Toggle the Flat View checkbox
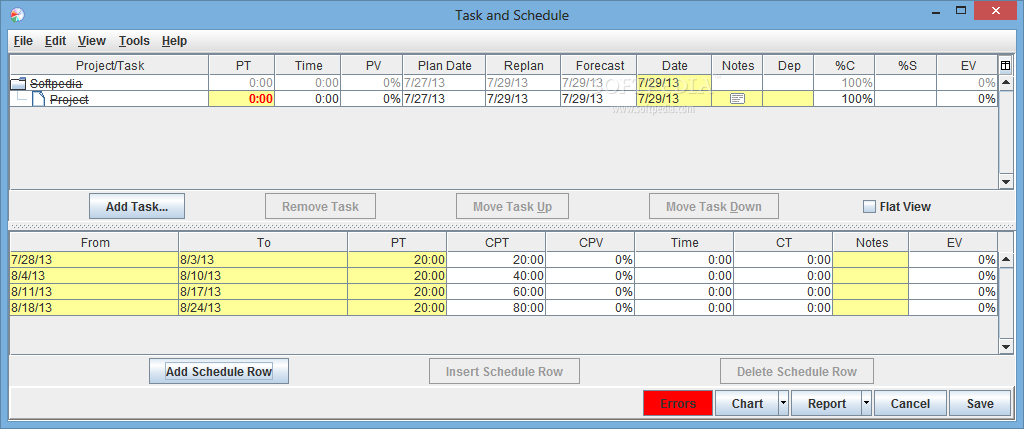1024x429 pixels. coord(869,207)
